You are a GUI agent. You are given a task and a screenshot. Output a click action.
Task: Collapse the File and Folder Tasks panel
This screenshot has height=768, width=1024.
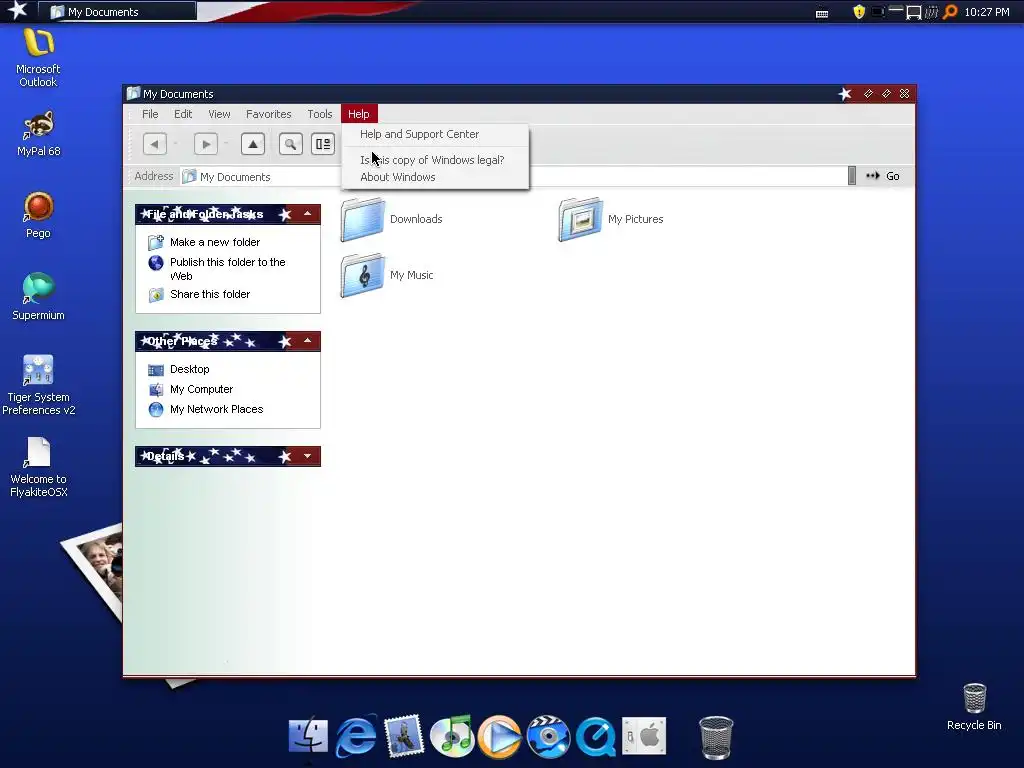pyautogui.click(x=308, y=214)
